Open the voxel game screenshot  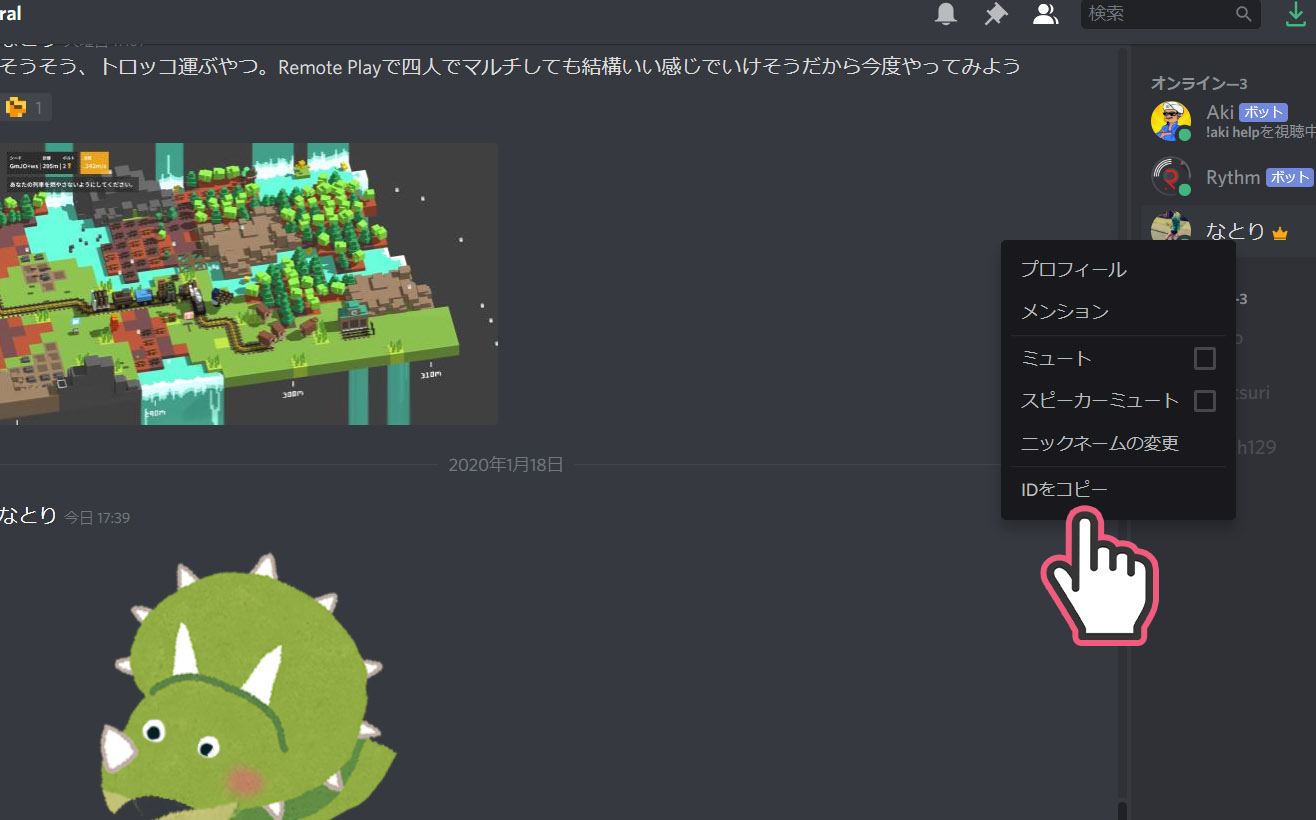249,283
